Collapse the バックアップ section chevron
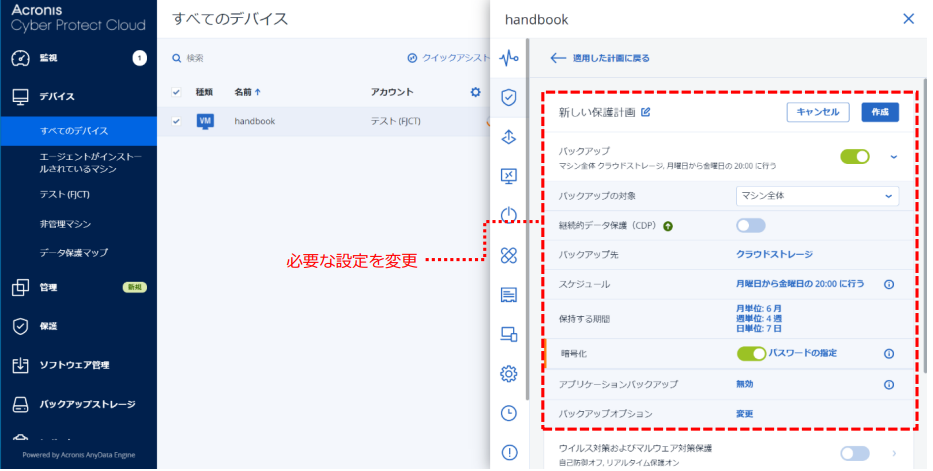Viewport: 933px width, 471px height. point(893,156)
